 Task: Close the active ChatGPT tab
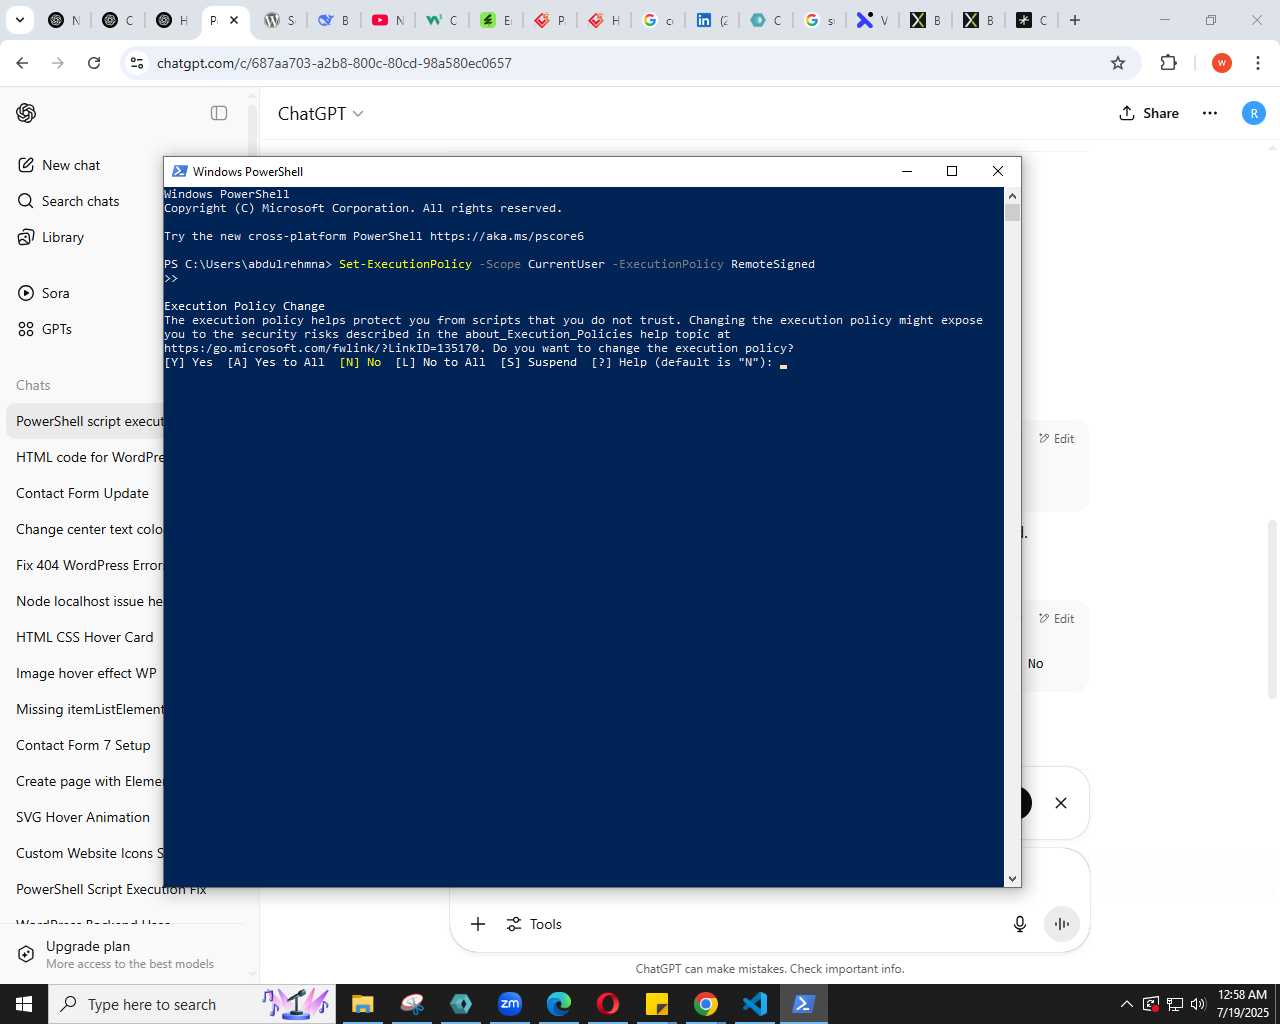pos(234,20)
